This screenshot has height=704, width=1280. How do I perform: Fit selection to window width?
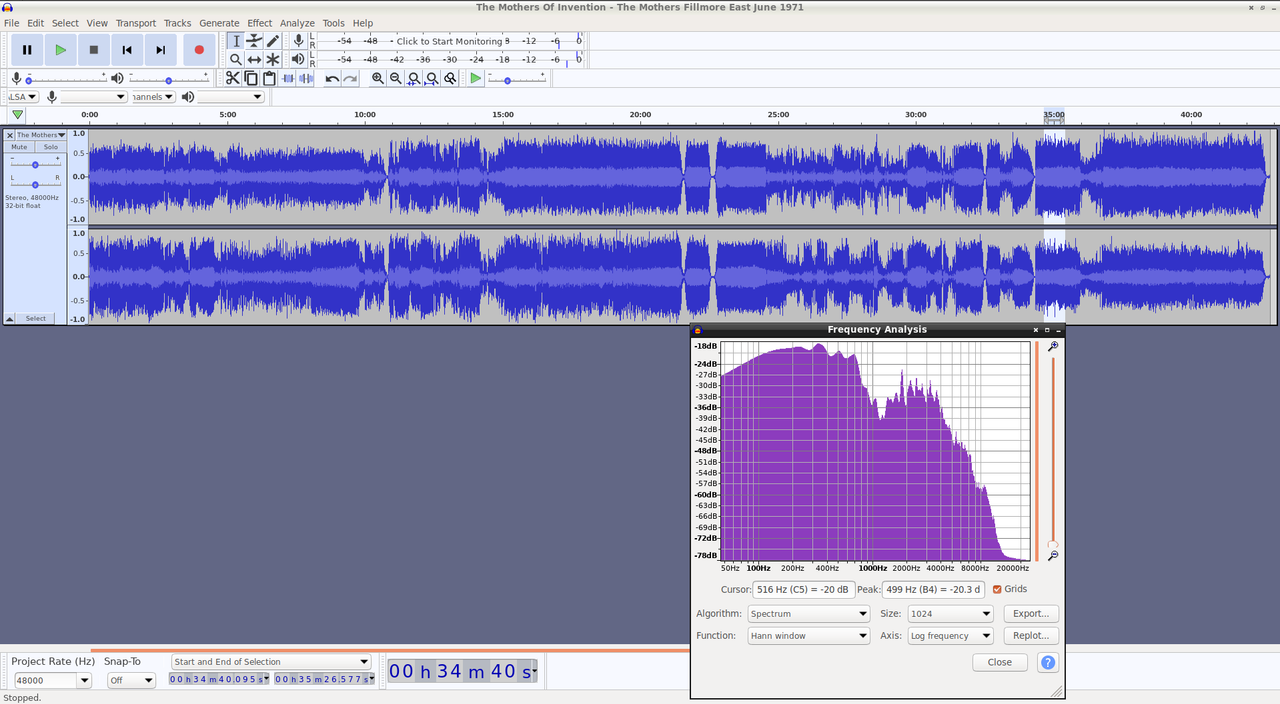pos(414,78)
